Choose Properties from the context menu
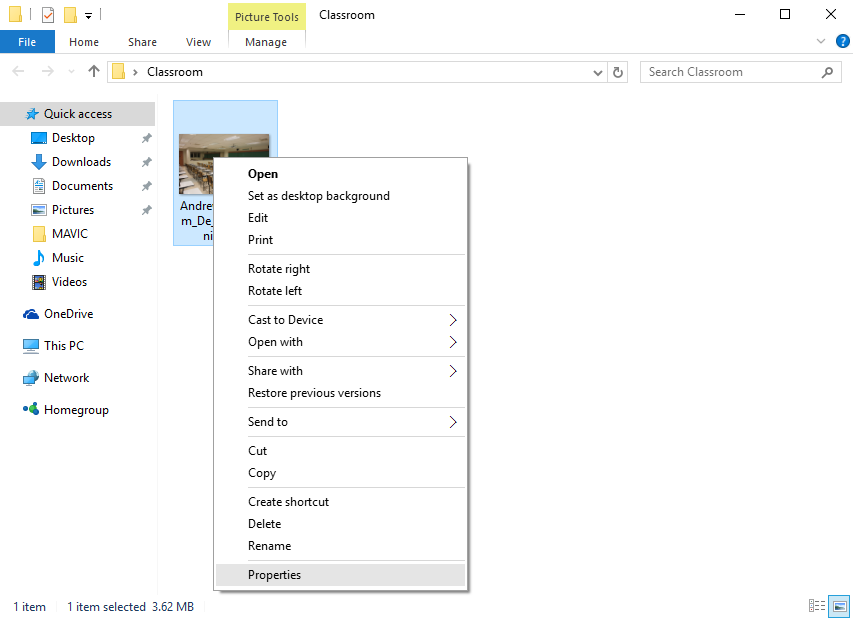 [x=274, y=575]
